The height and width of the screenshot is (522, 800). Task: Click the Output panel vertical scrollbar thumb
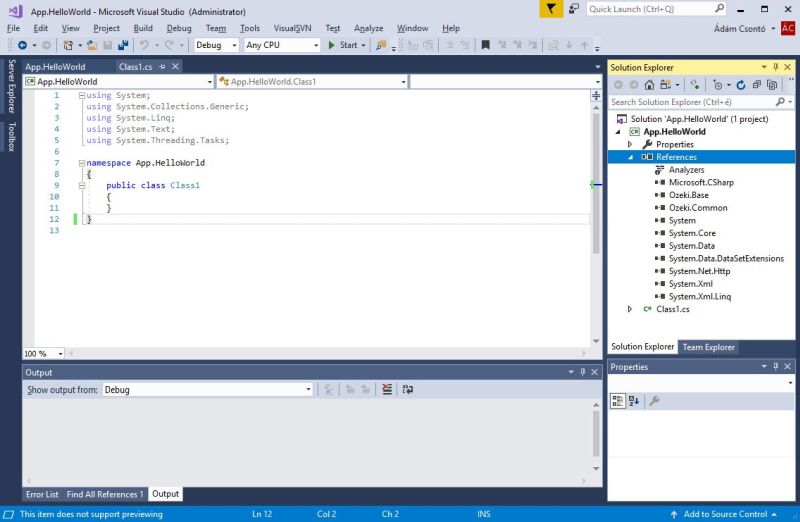[596, 433]
